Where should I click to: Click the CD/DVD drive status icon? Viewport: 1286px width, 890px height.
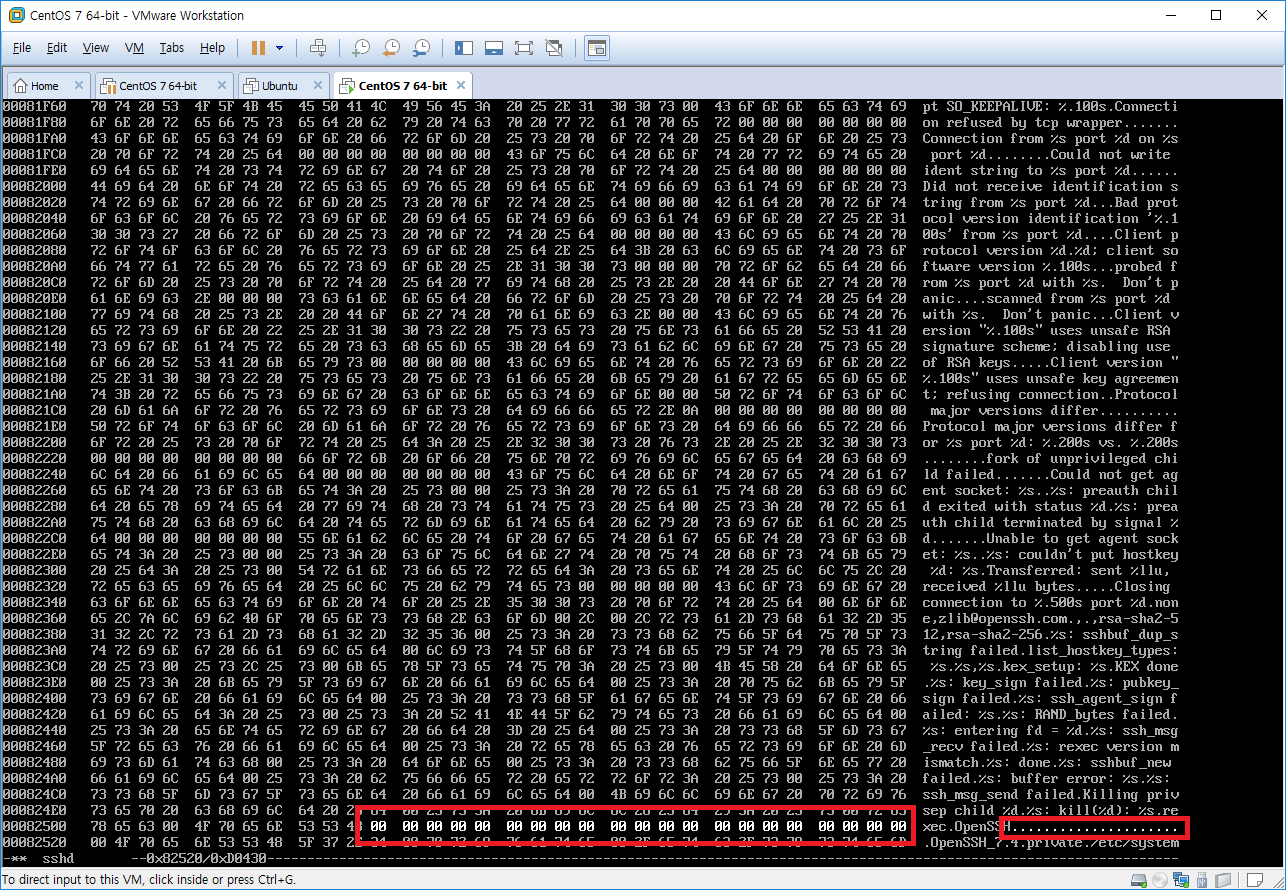coord(1160,880)
